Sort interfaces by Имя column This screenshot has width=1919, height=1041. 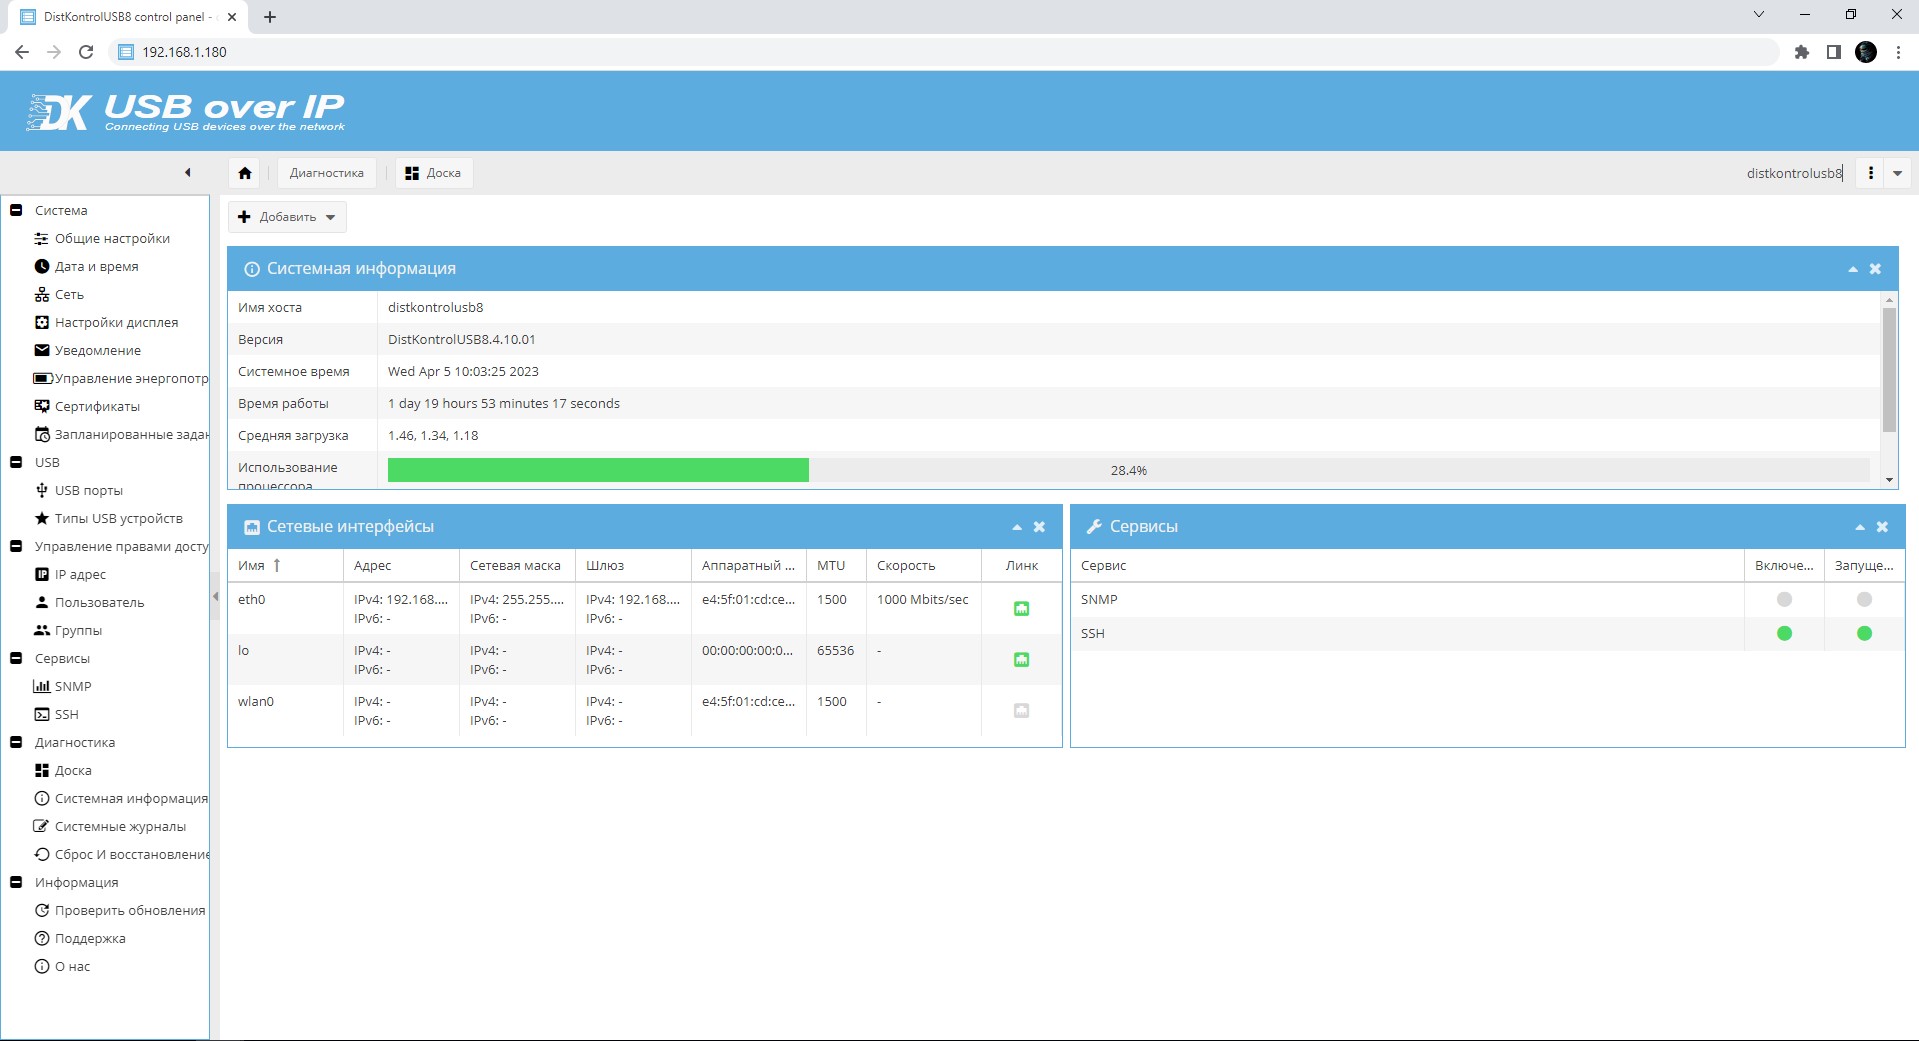coord(286,565)
